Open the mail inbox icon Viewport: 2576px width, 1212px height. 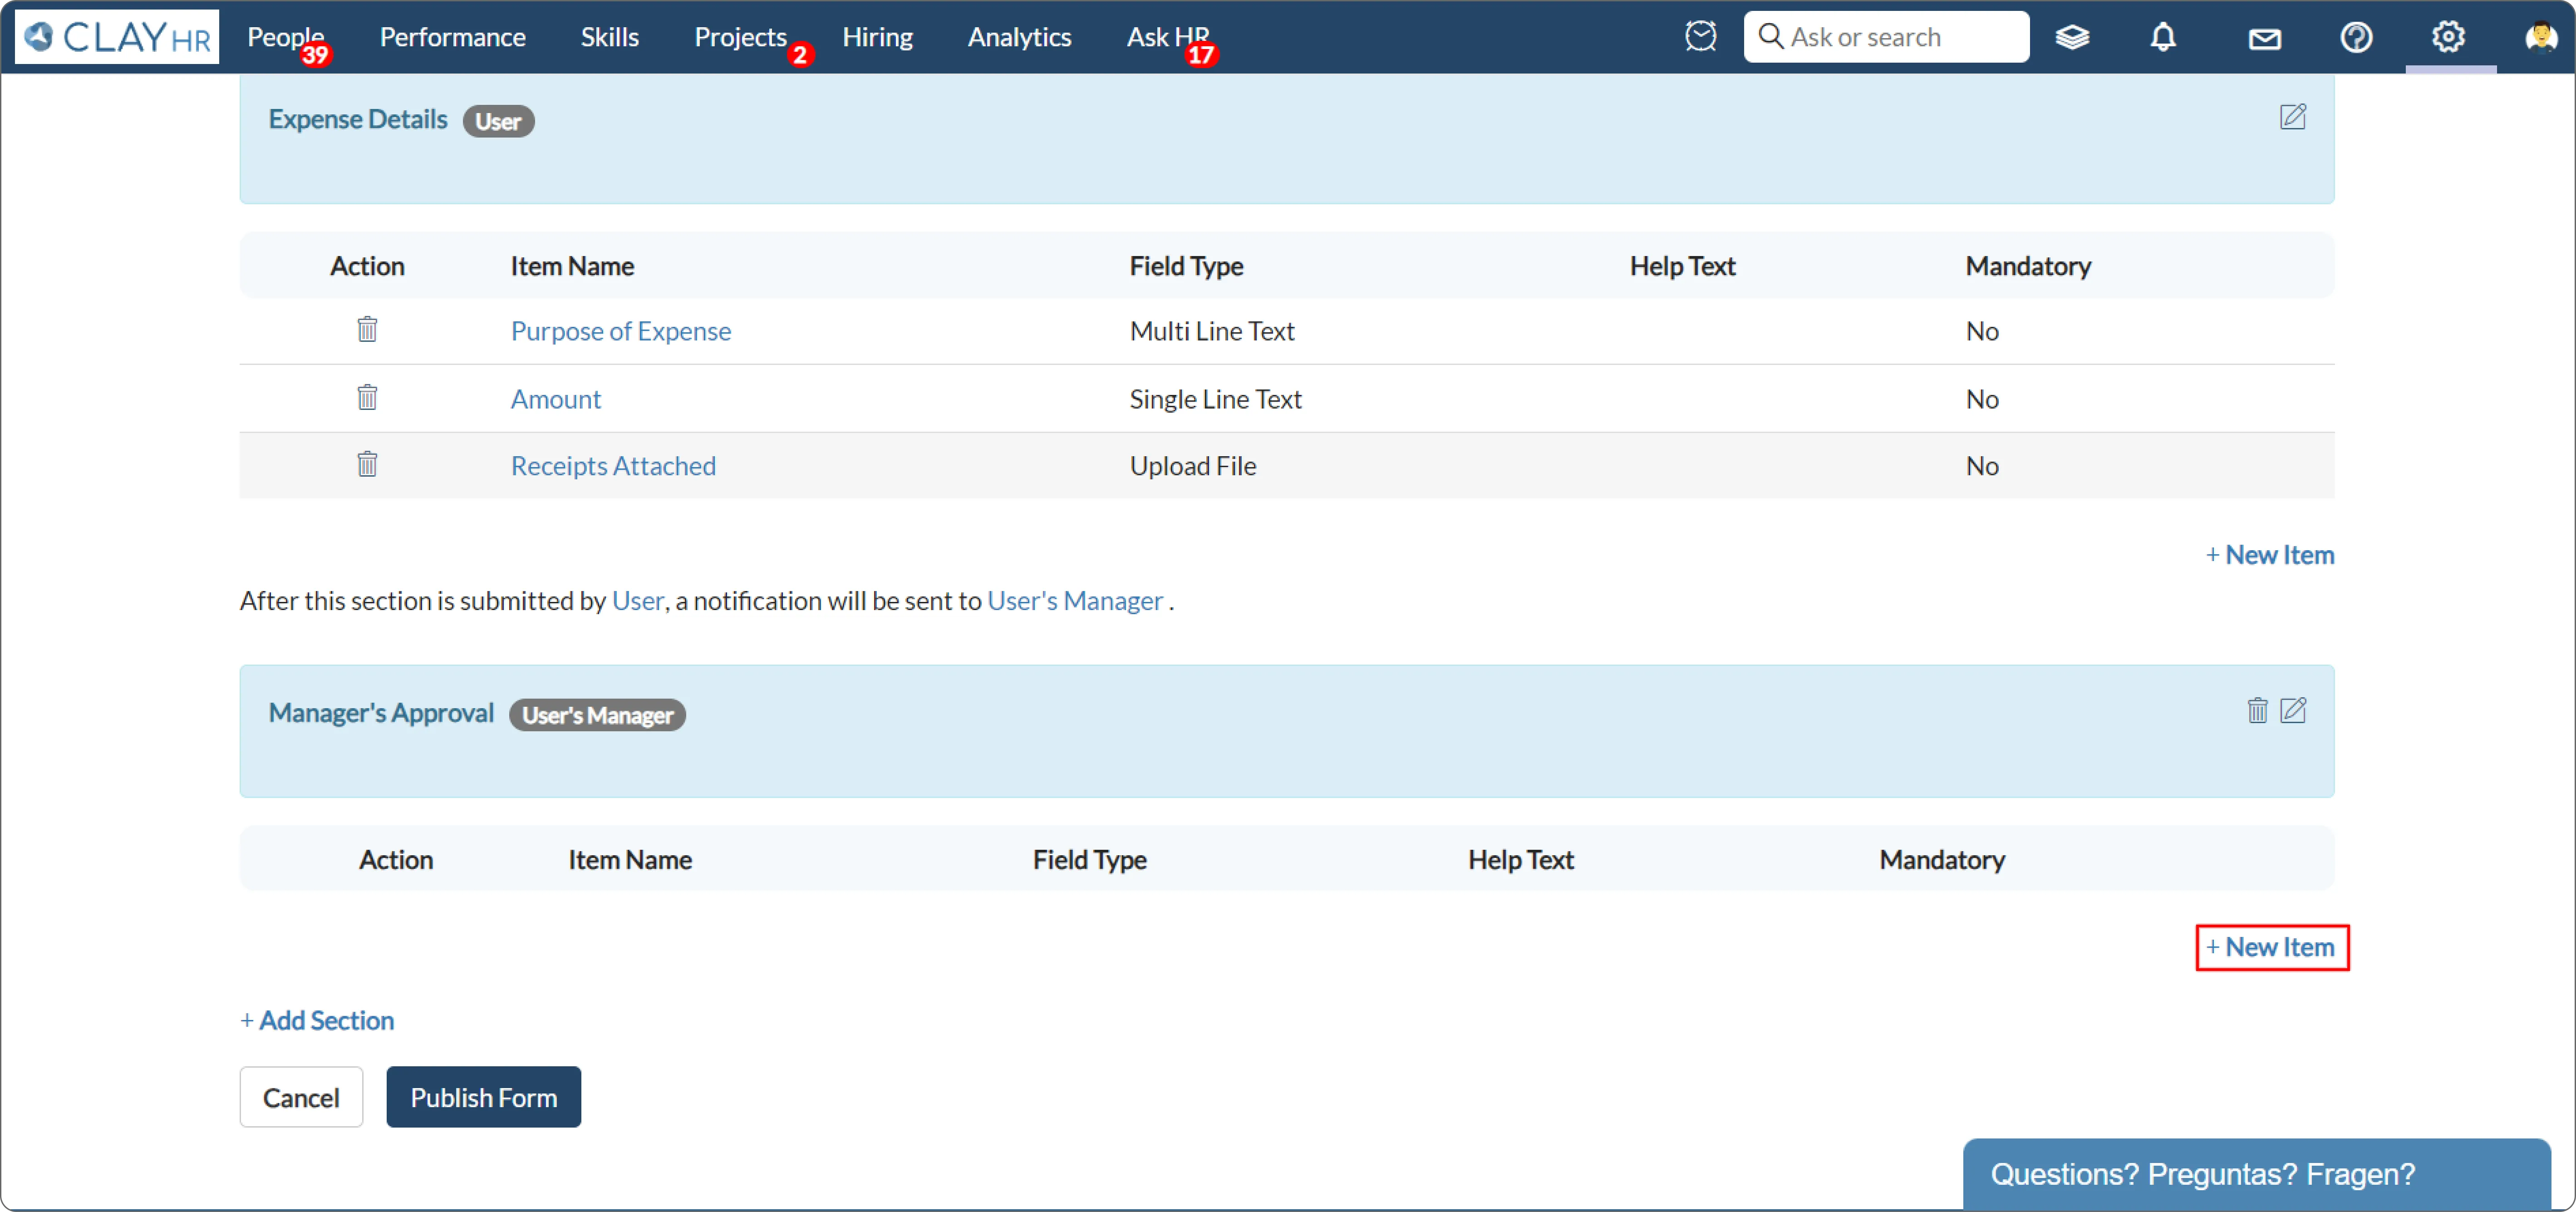2264,38
